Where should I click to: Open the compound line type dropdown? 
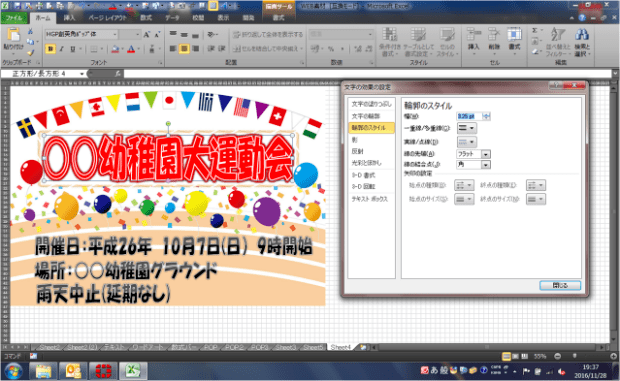[x=467, y=128]
